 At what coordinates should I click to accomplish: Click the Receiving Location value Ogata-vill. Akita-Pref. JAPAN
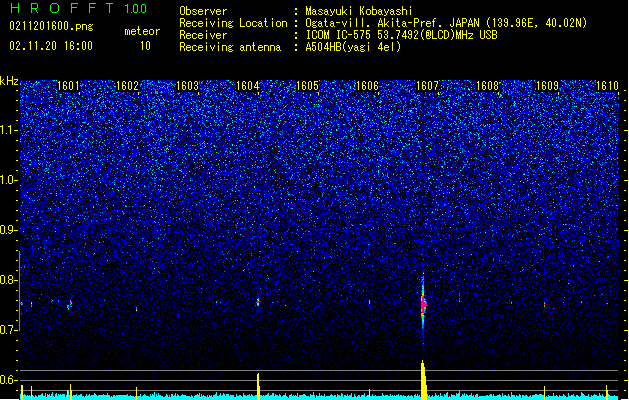(446, 23)
